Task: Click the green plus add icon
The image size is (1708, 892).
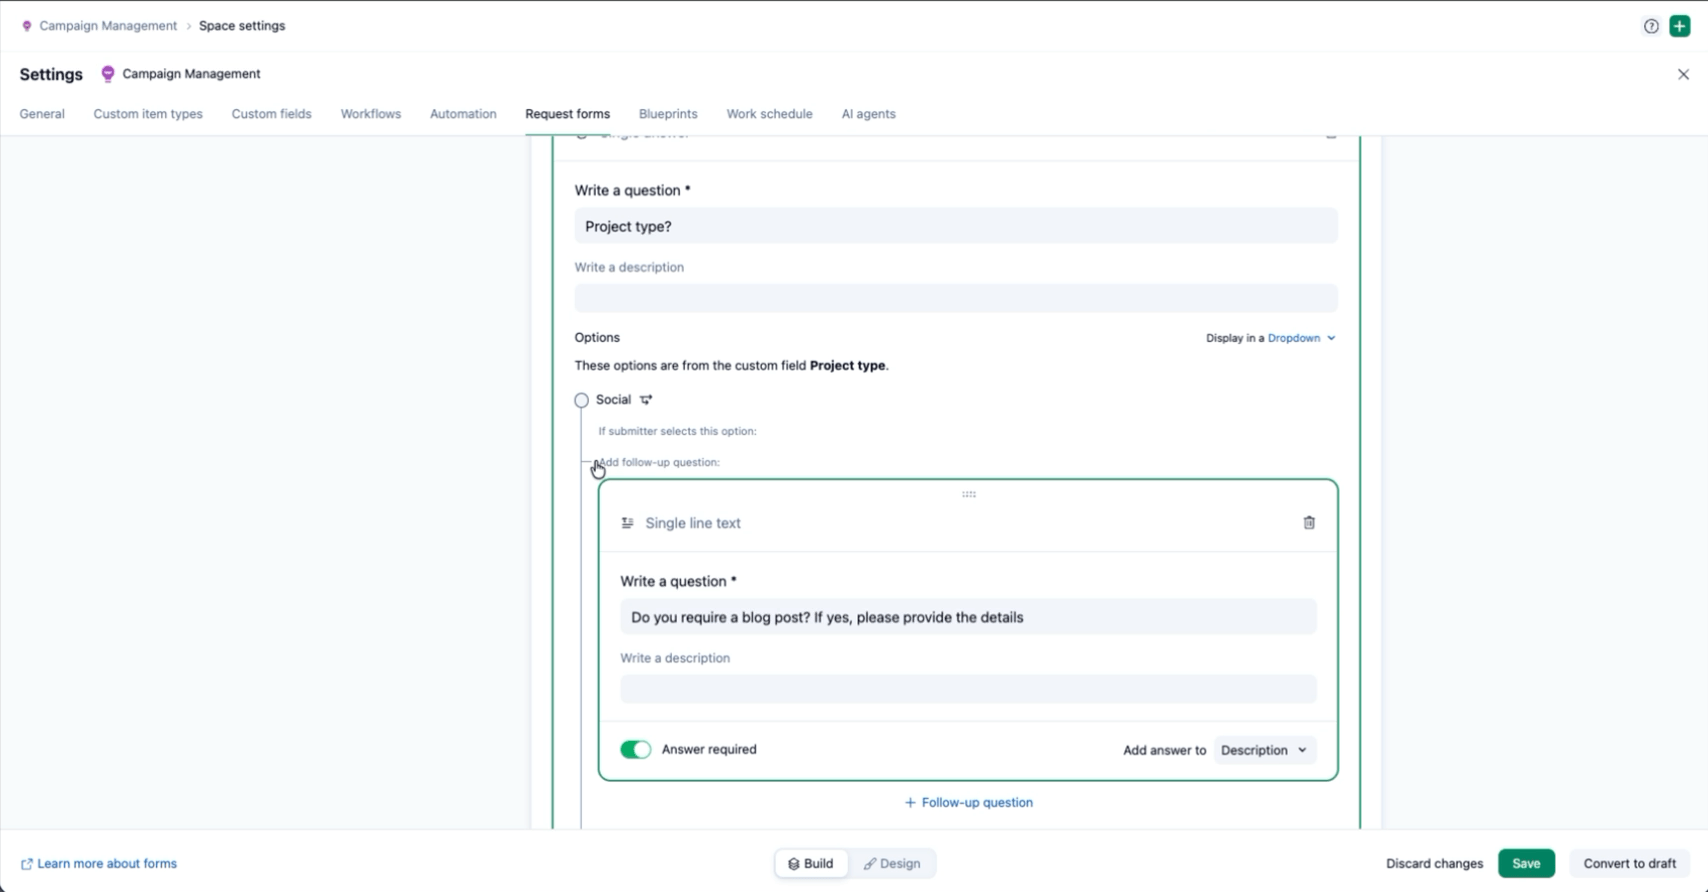Action: point(1680,26)
